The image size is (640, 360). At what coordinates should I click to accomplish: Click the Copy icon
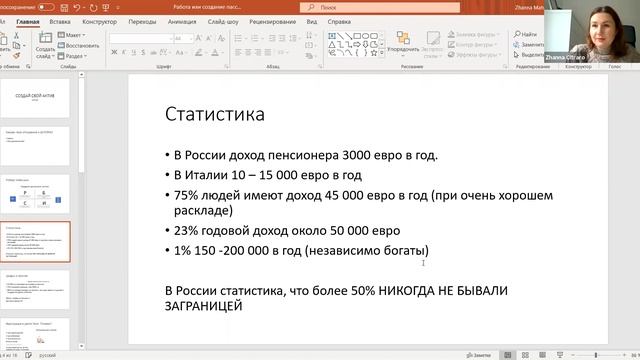click(x=16, y=45)
